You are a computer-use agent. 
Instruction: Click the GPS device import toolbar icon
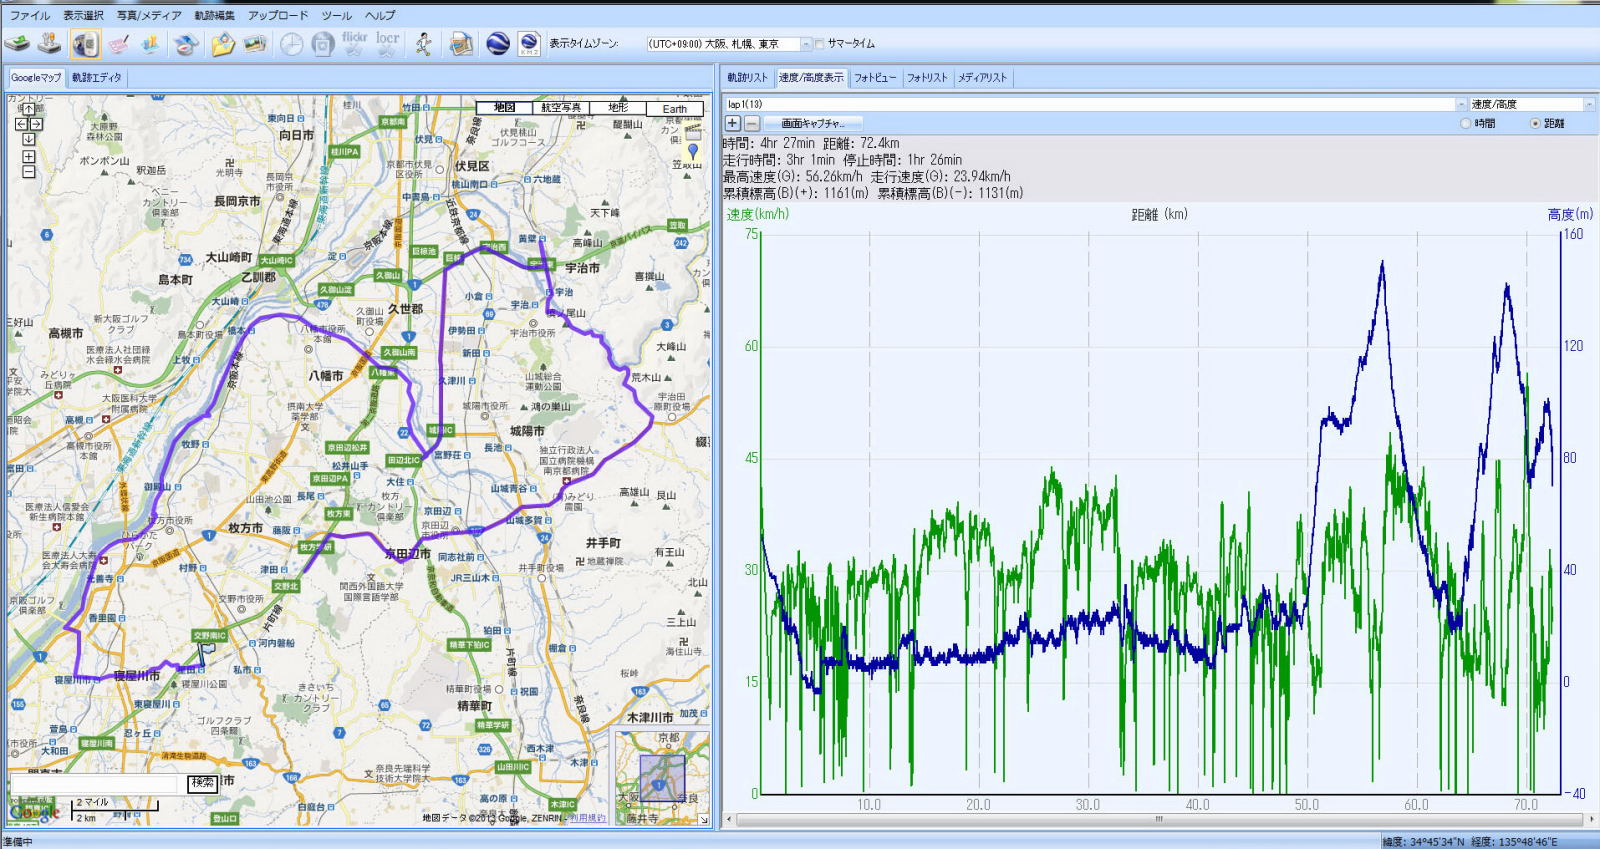(17, 43)
